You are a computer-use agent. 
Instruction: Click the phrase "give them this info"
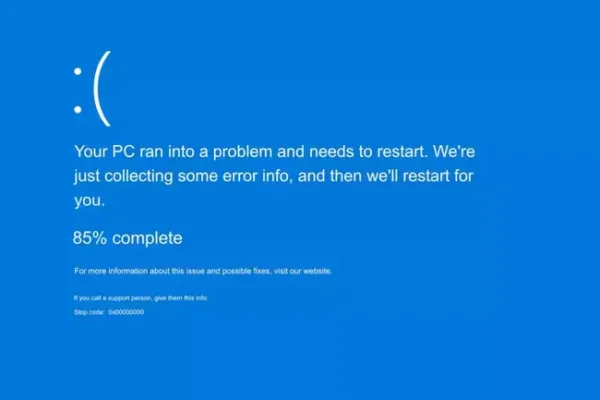[x=181, y=298]
